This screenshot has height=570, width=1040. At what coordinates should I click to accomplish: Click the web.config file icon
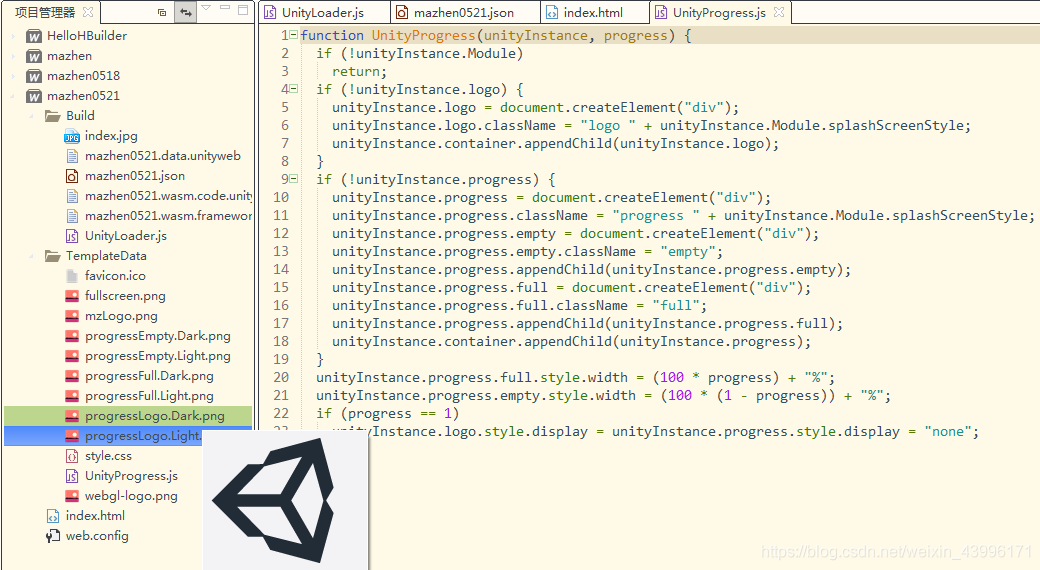(52, 535)
